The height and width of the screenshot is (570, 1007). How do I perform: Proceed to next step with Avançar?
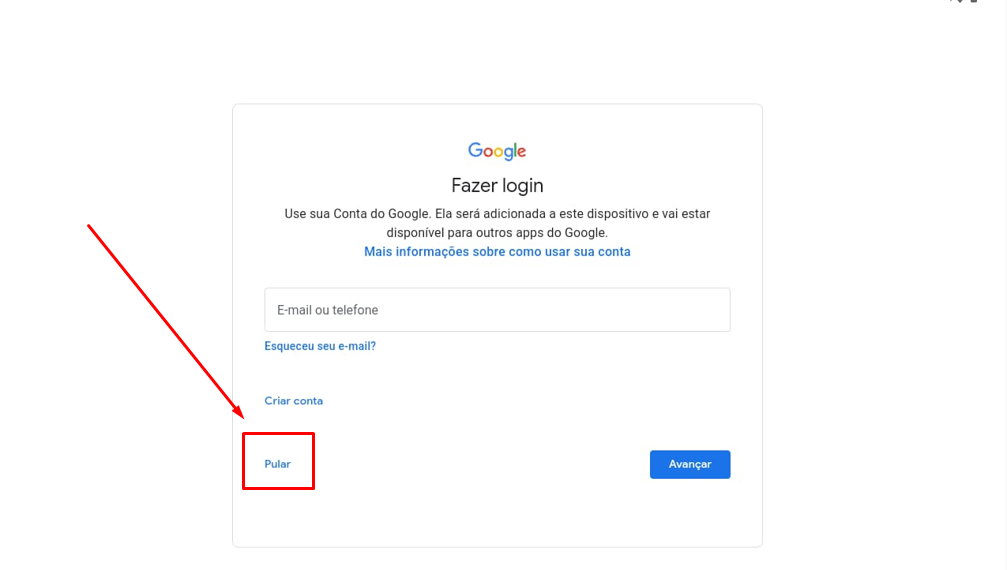690,464
